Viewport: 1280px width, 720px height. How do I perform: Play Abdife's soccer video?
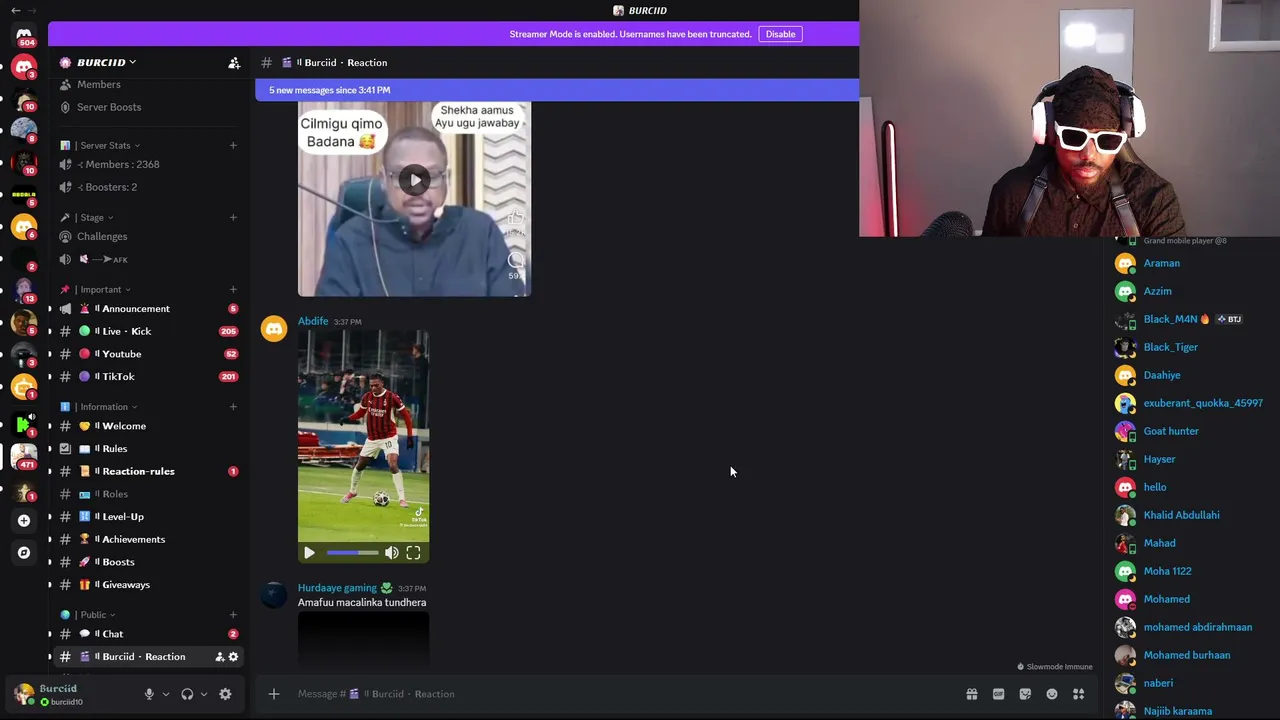click(309, 553)
